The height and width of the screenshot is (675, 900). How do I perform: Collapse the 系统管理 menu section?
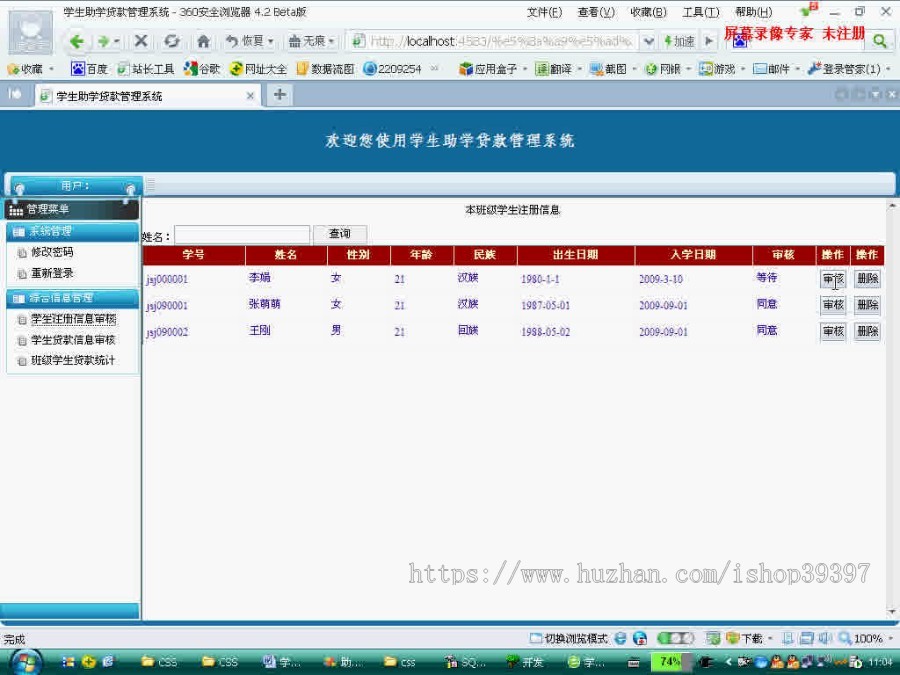72,231
